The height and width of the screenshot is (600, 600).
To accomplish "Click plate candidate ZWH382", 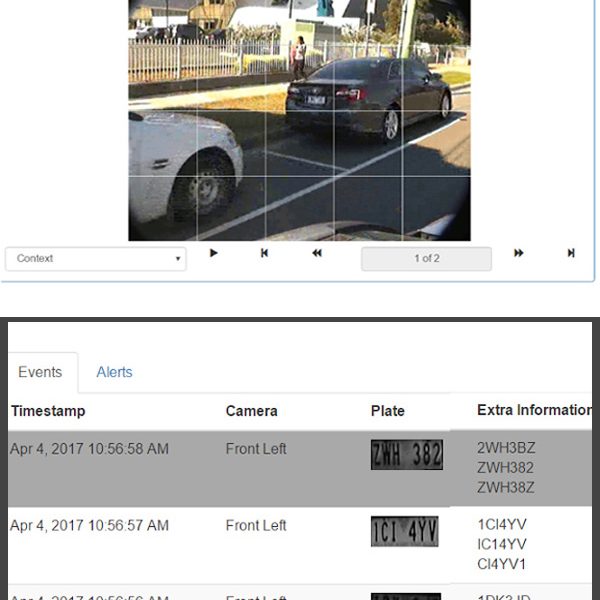I will tap(505, 468).
